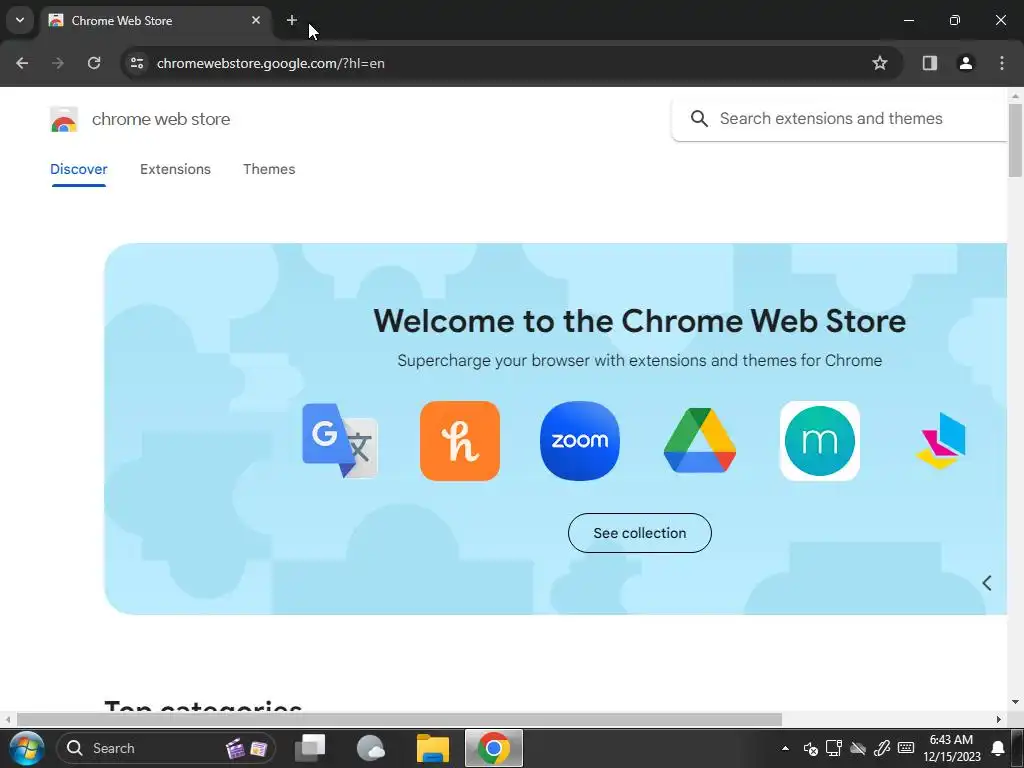Open the Google Drive extension icon
Screen dimensions: 1024x768
[699, 441]
